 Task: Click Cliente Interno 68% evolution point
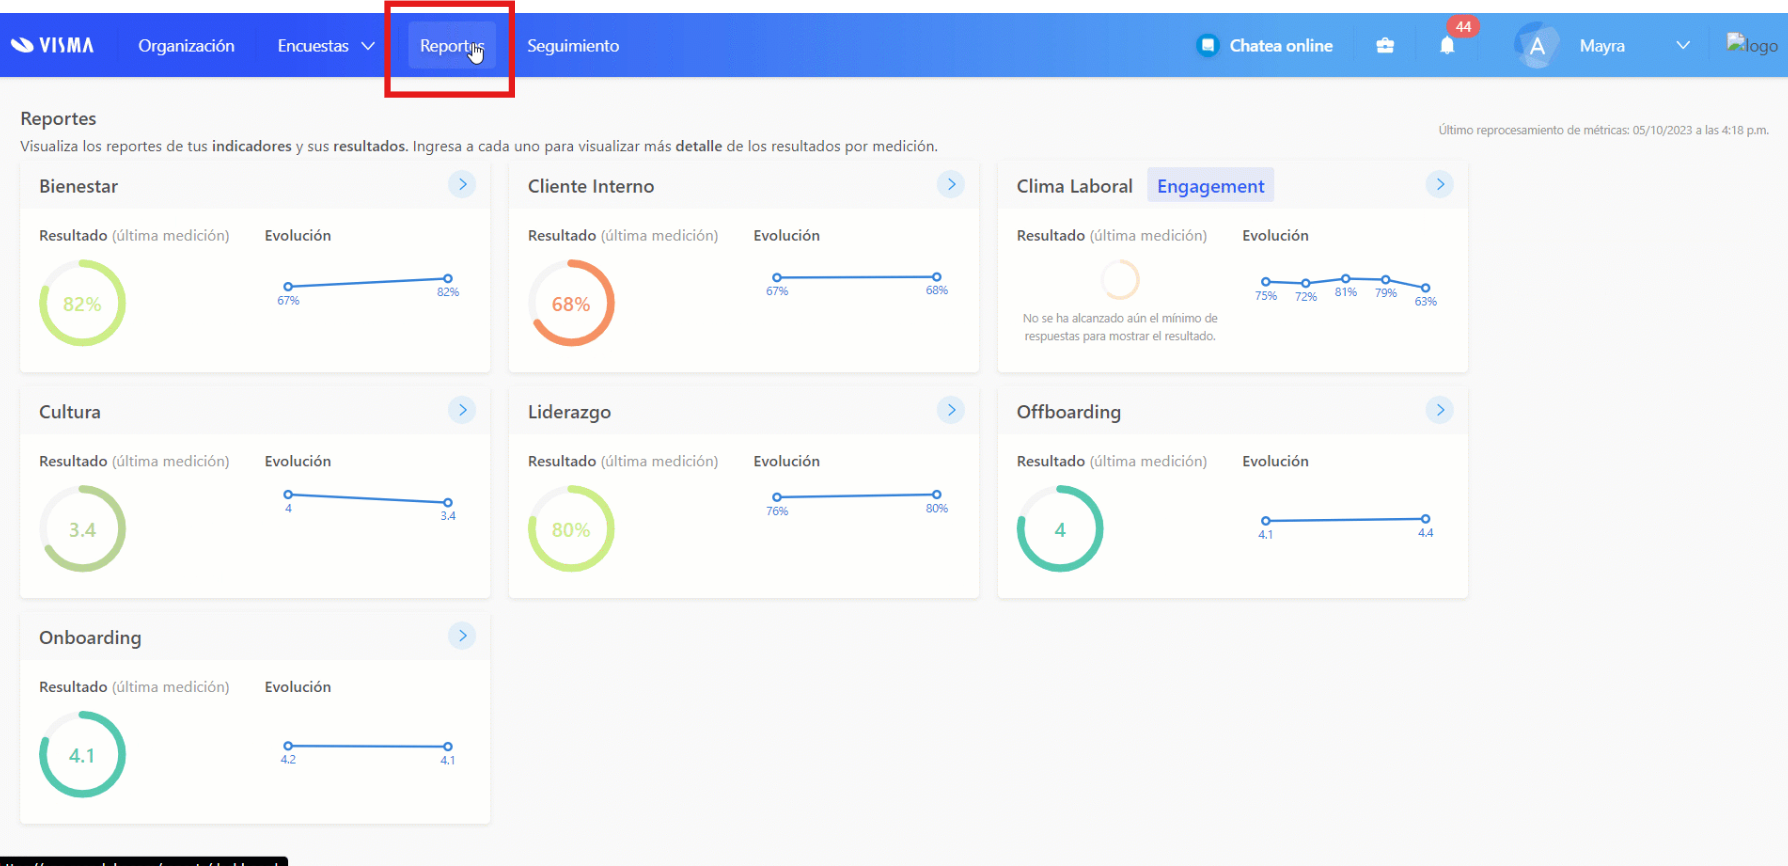pyautogui.click(x=937, y=277)
